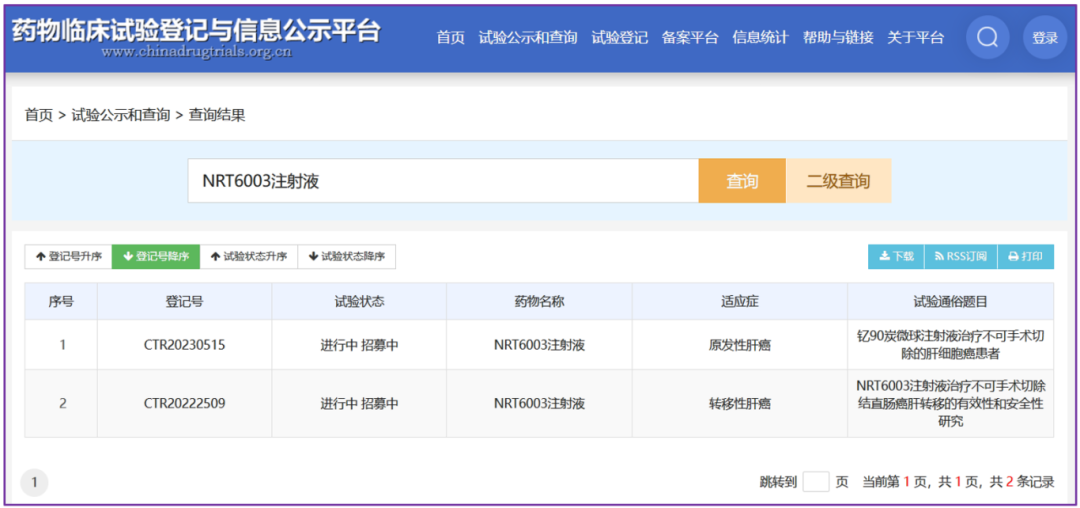
Task: Click the 查询结果 breadcrumb text
Action: tap(217, 115)
